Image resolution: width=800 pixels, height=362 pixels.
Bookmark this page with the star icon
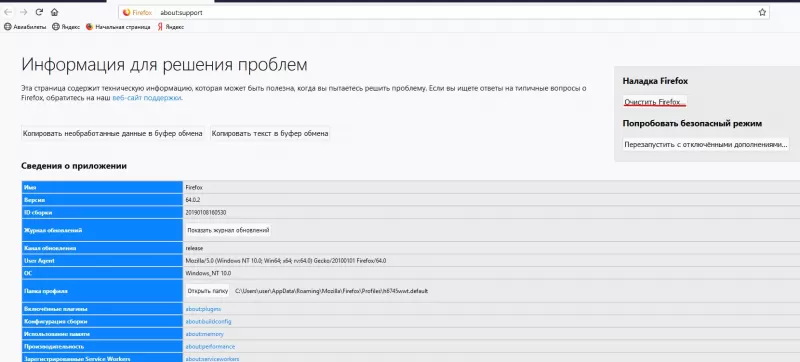click(x=762, y=12)
